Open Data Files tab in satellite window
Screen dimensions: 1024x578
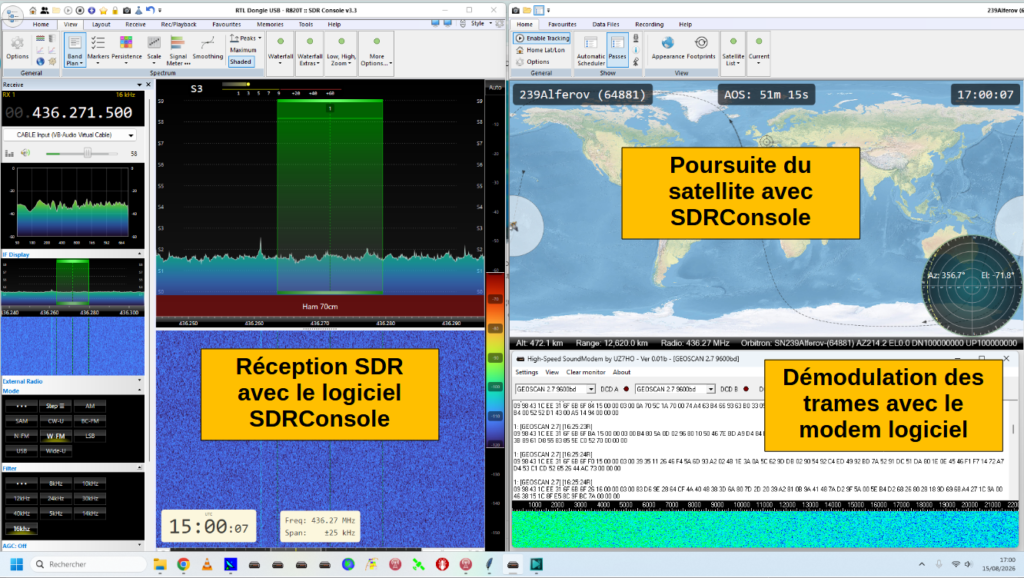coord(605,24)
